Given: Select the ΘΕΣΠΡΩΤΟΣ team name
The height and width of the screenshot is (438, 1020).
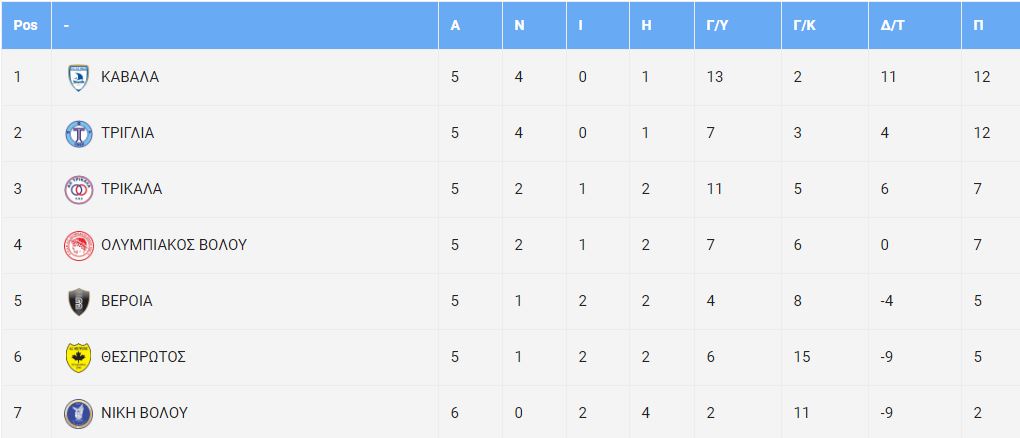Looking at the screenshot, I should [144, 357].
